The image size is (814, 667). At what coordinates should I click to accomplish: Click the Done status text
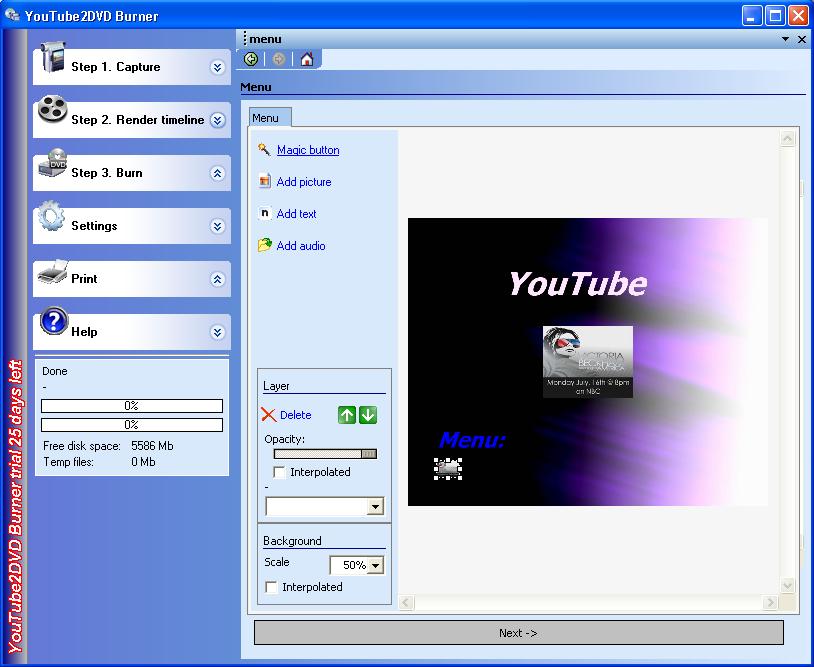pyautogui.click(x=55, y=371)
